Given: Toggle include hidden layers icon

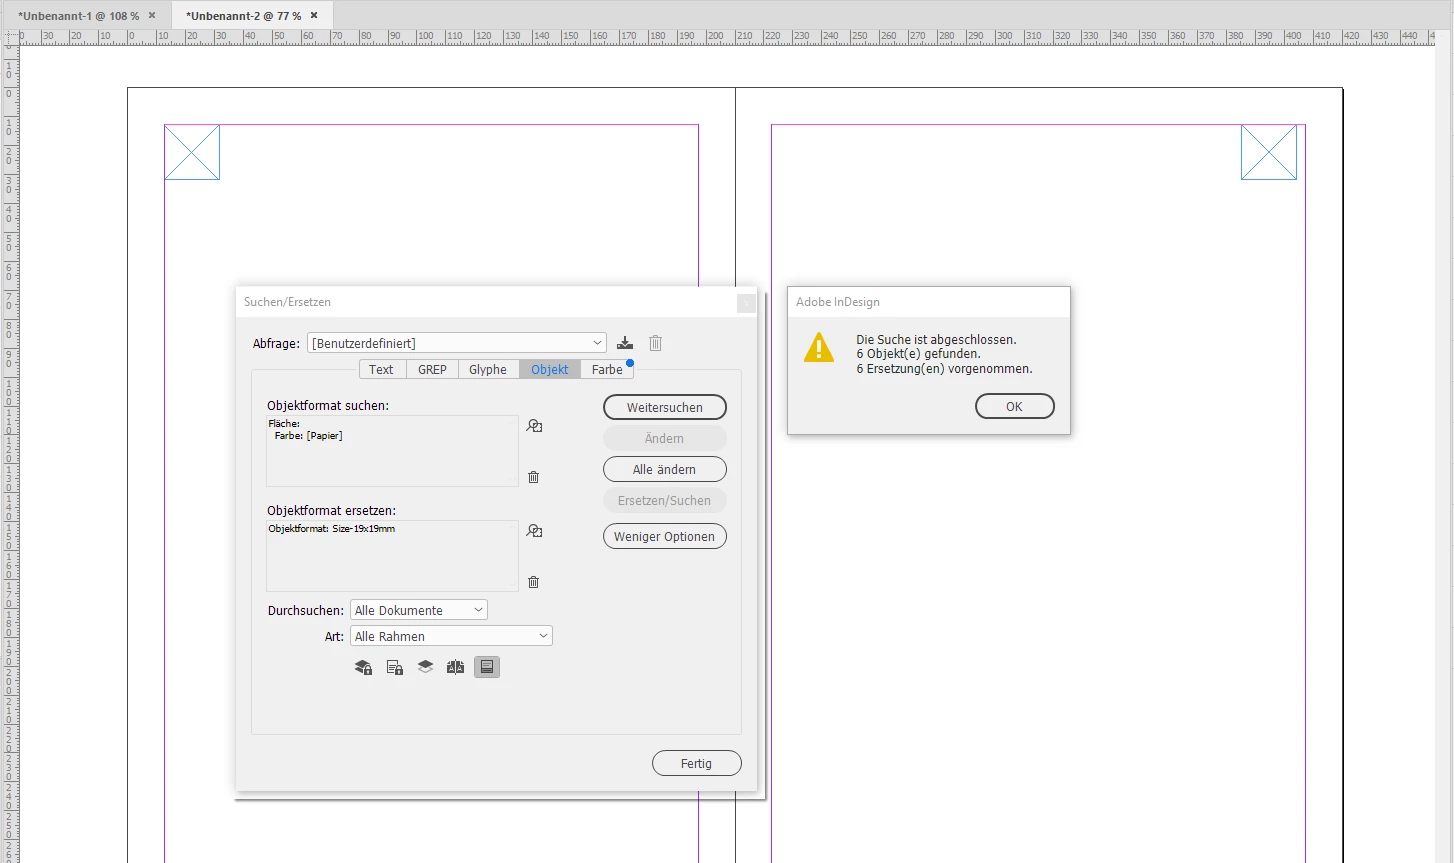Looking at the screenshot, I should (425, 667).
